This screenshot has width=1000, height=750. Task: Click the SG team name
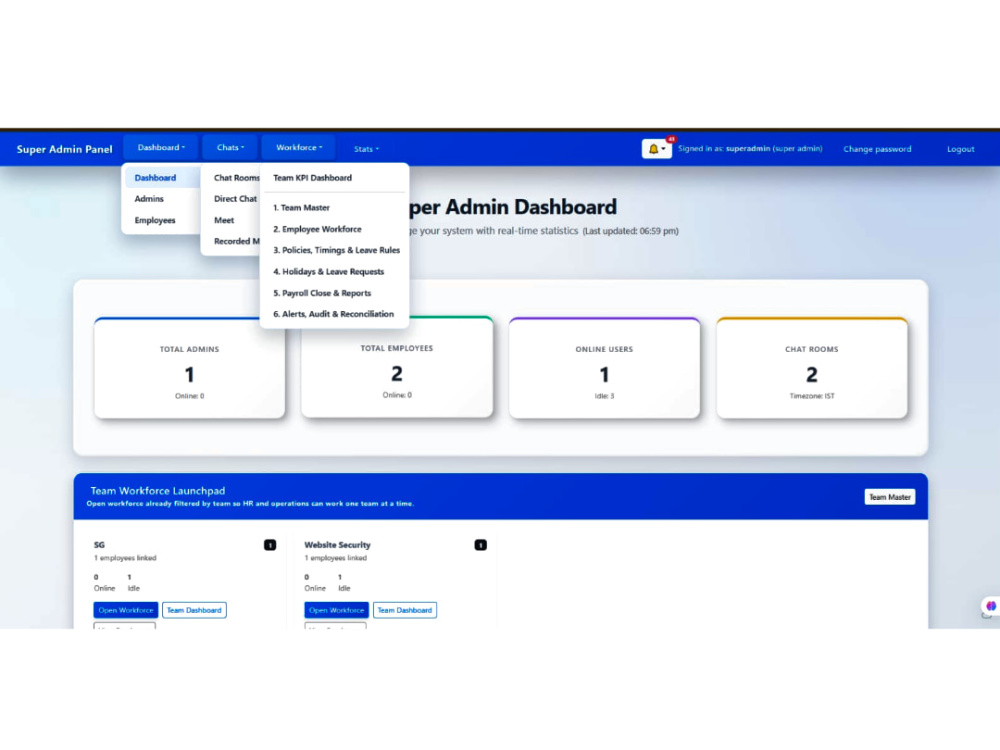(x=99, y=545)
